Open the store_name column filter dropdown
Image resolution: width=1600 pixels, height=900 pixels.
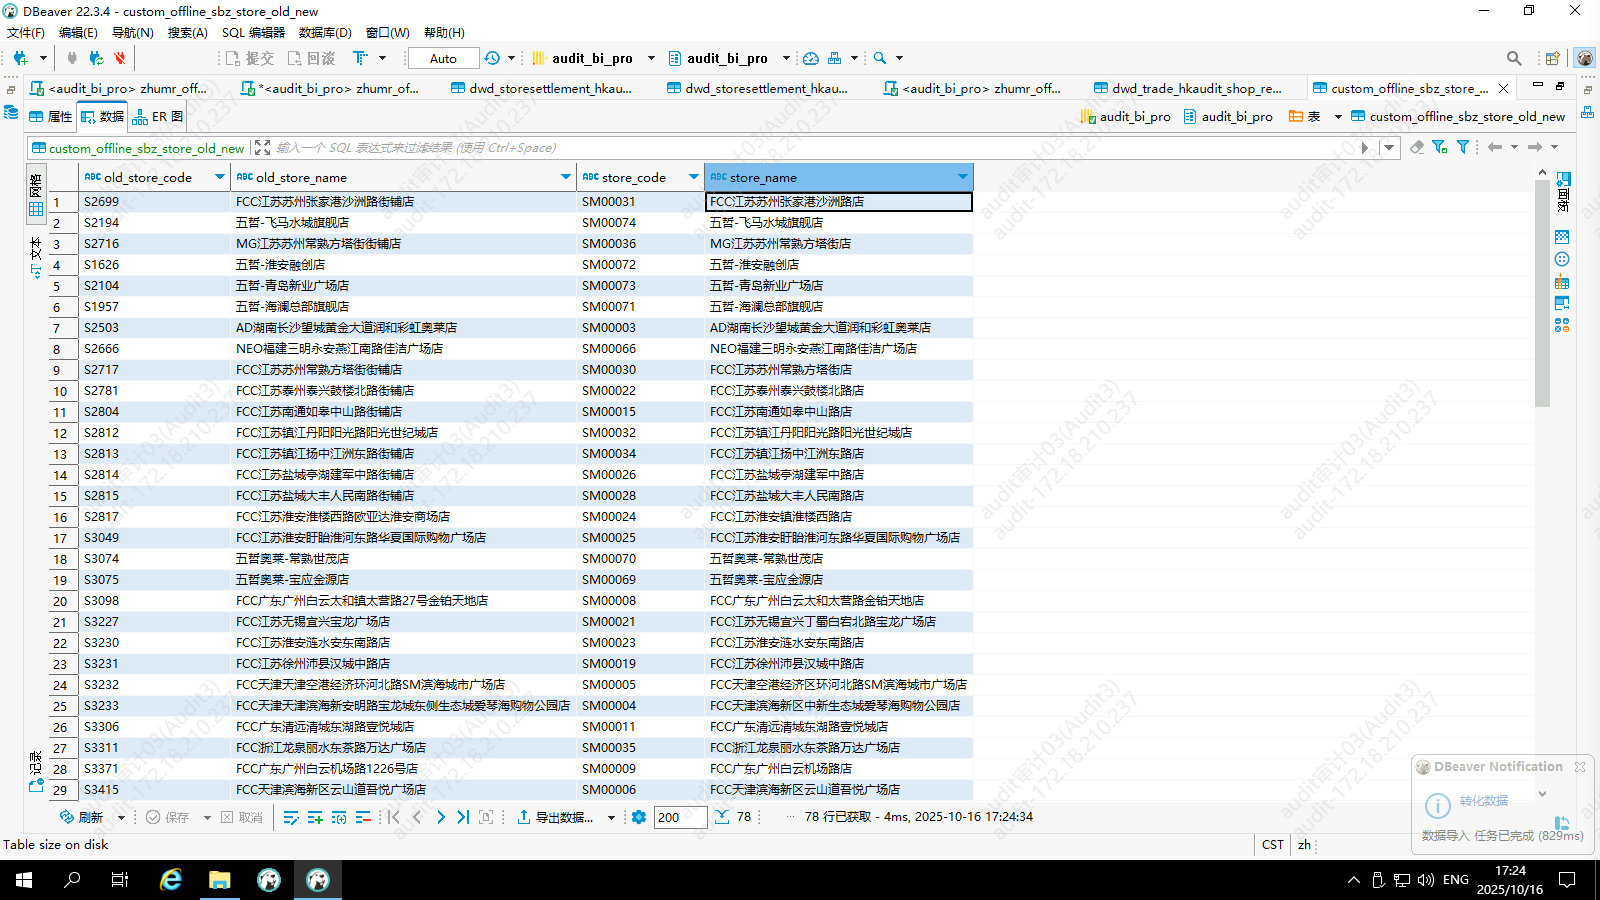pyautogui.click(x=962, y=177)
